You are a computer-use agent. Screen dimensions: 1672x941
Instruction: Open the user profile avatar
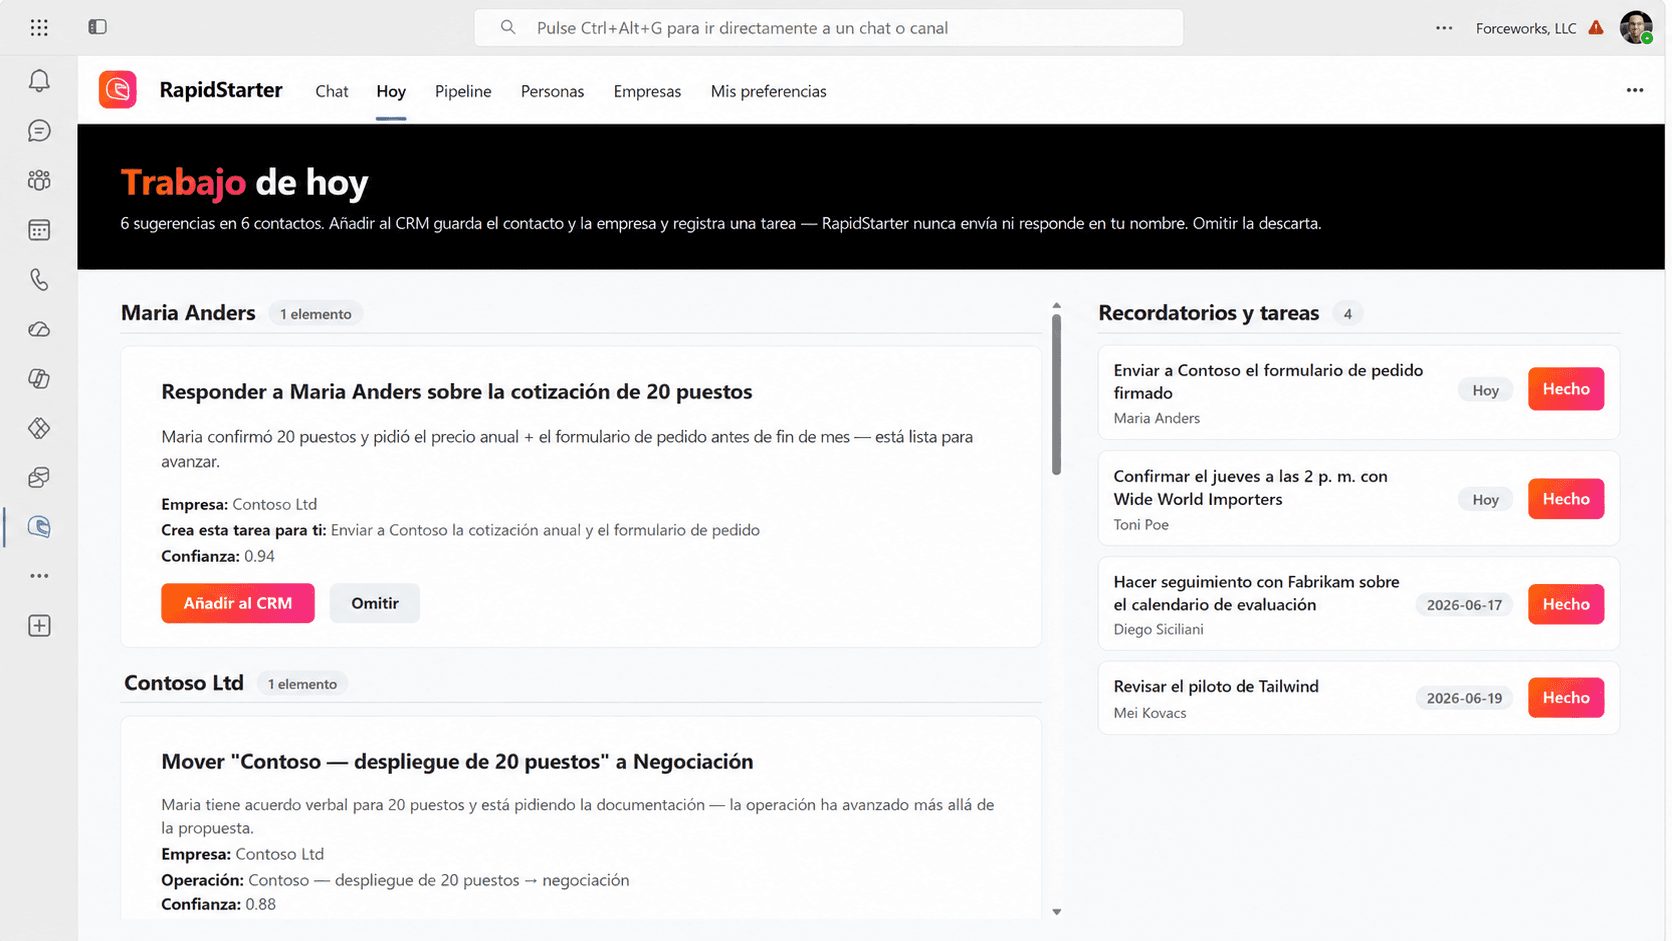coord(1636,28)
